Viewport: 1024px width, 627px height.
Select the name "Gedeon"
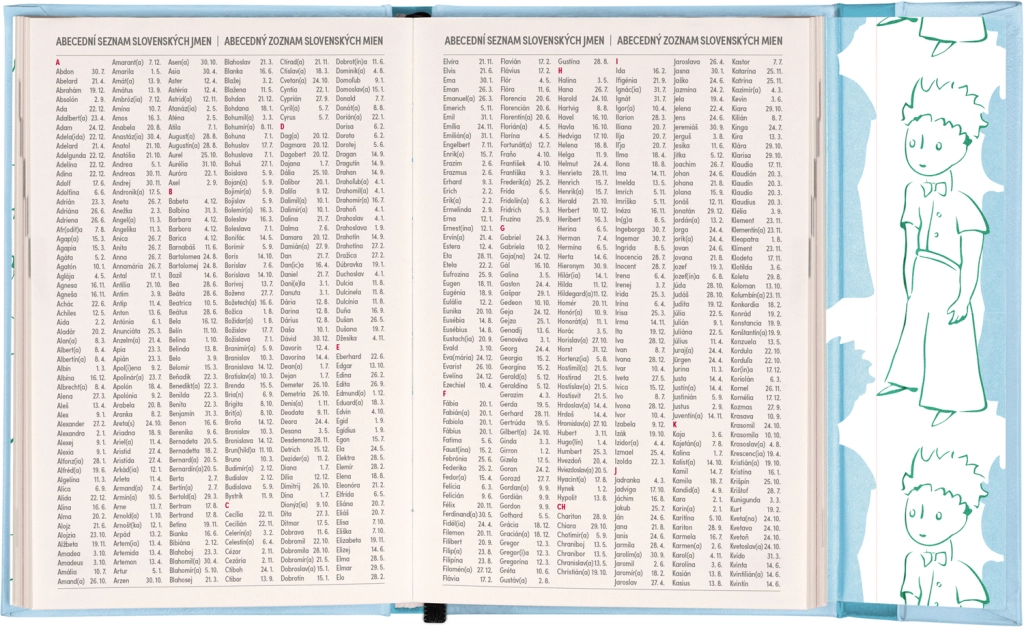[x=511, y=303]
